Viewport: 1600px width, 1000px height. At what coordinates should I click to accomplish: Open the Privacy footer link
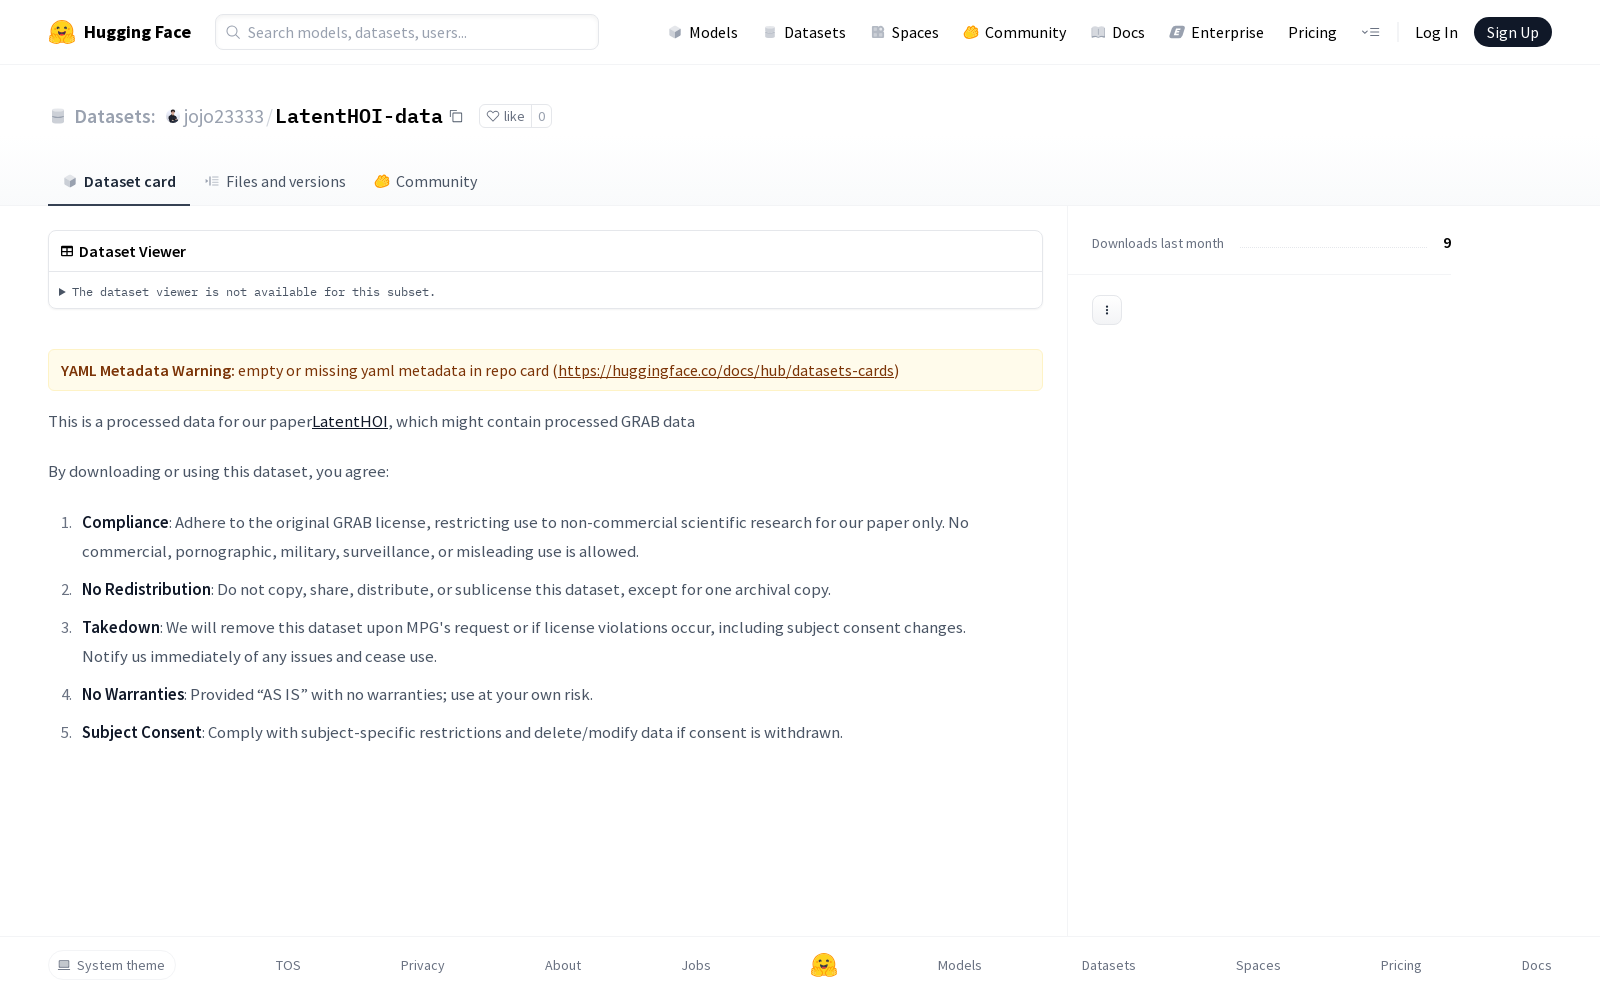[x=422, y=965]
